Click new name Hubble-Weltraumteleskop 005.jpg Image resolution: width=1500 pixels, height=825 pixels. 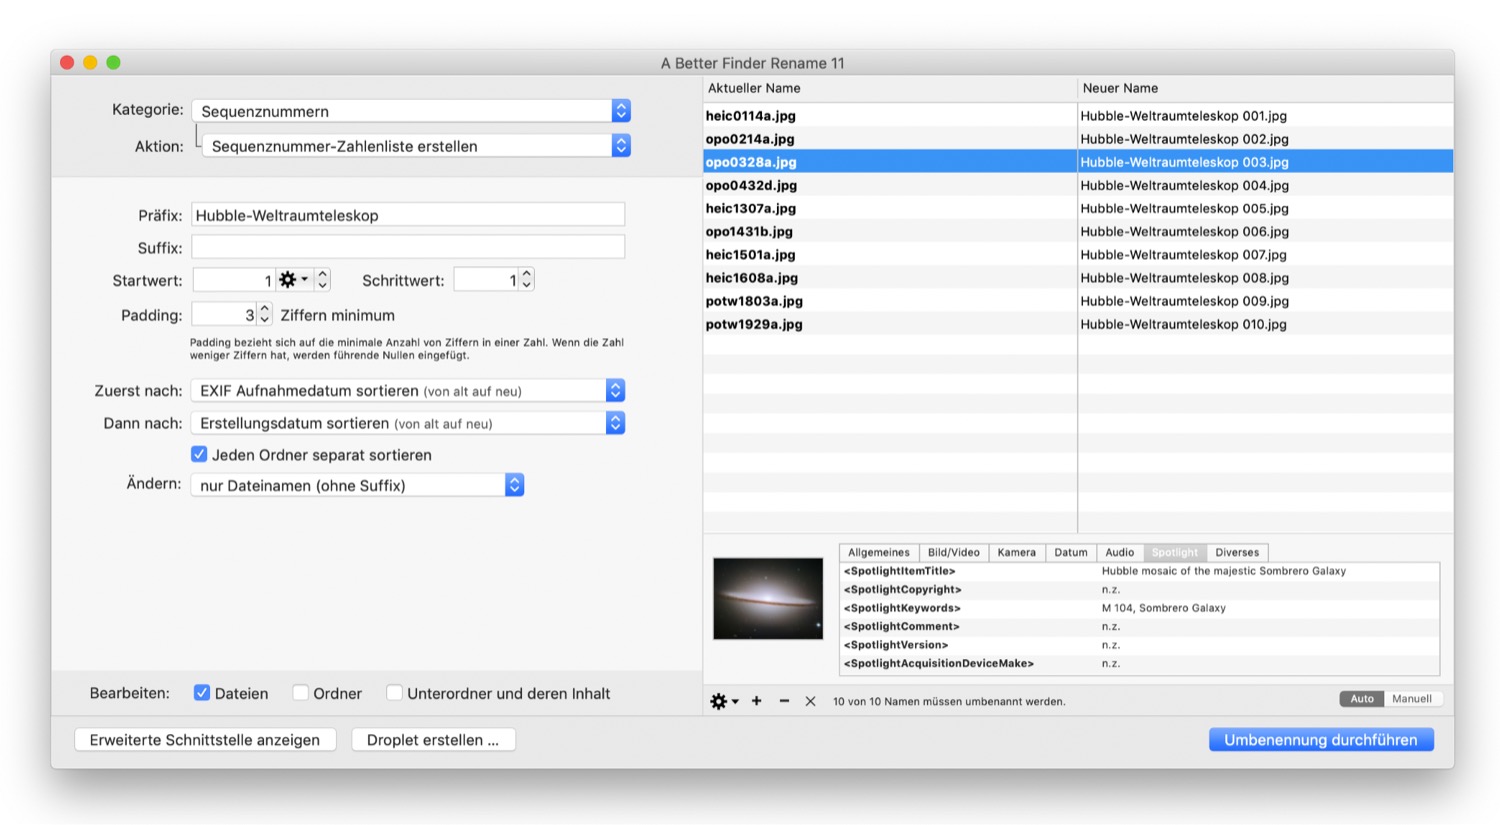[1184, 208]
